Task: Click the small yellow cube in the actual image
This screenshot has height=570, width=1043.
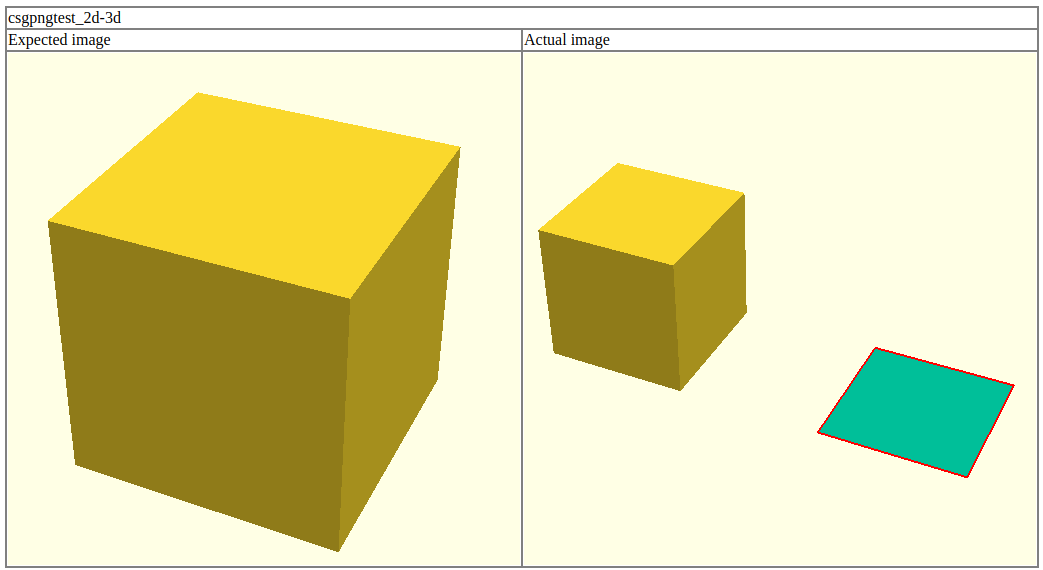Action: click(643, 277)
